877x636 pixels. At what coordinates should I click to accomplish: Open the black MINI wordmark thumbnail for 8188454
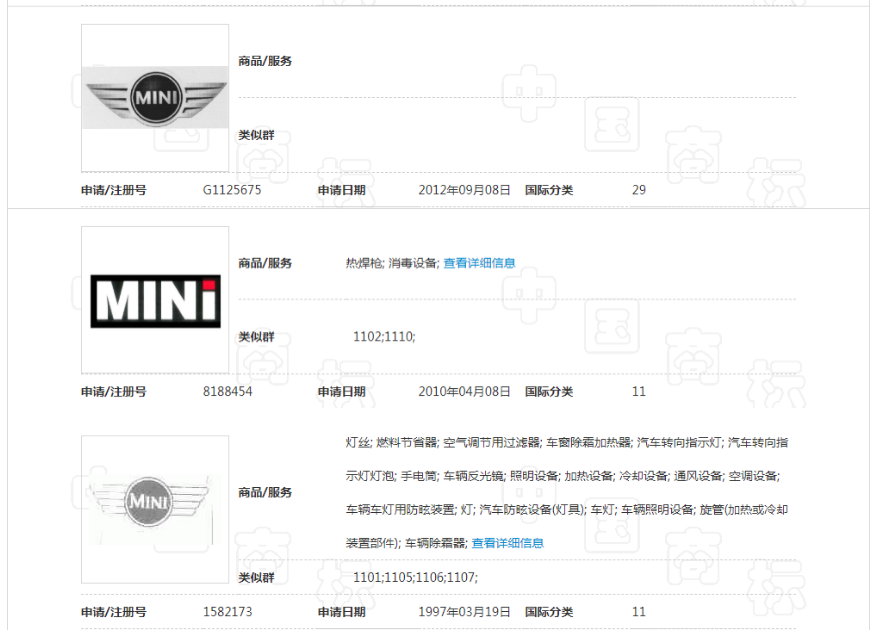155,300
